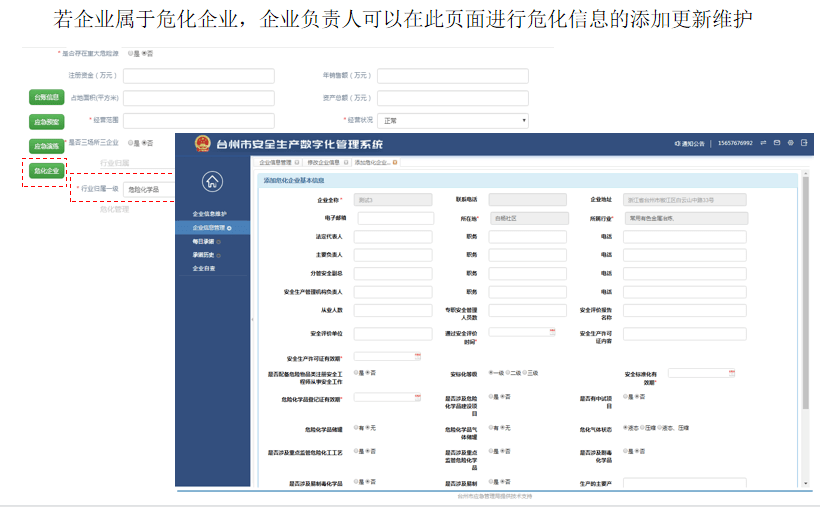
Task: Open the 所属行业 selector field
Action: tap(686, 218)
